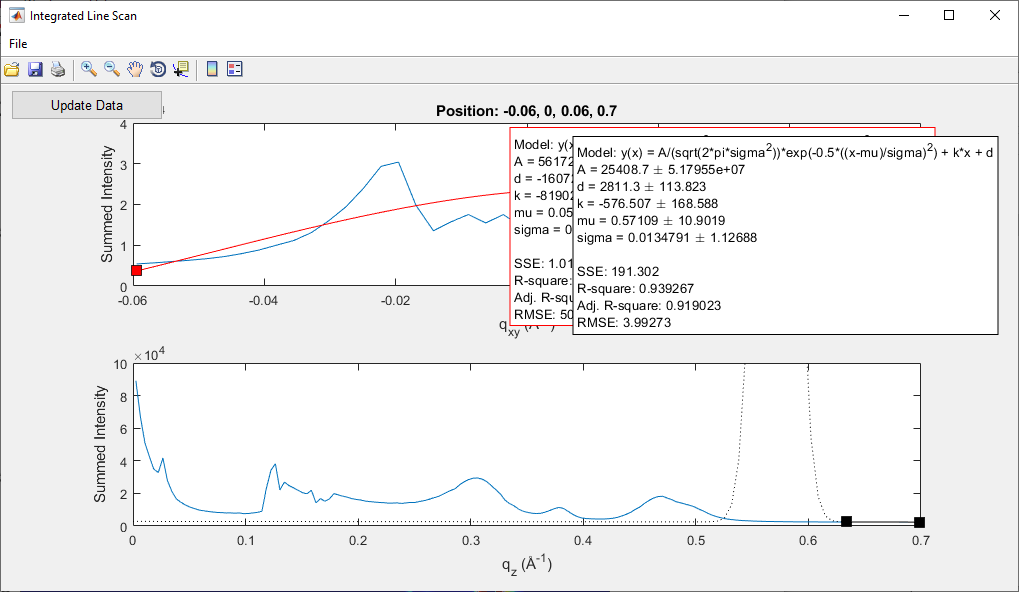Click the 'RMSE: 3.99273' value
The image size is (1019, 592).
624,322
